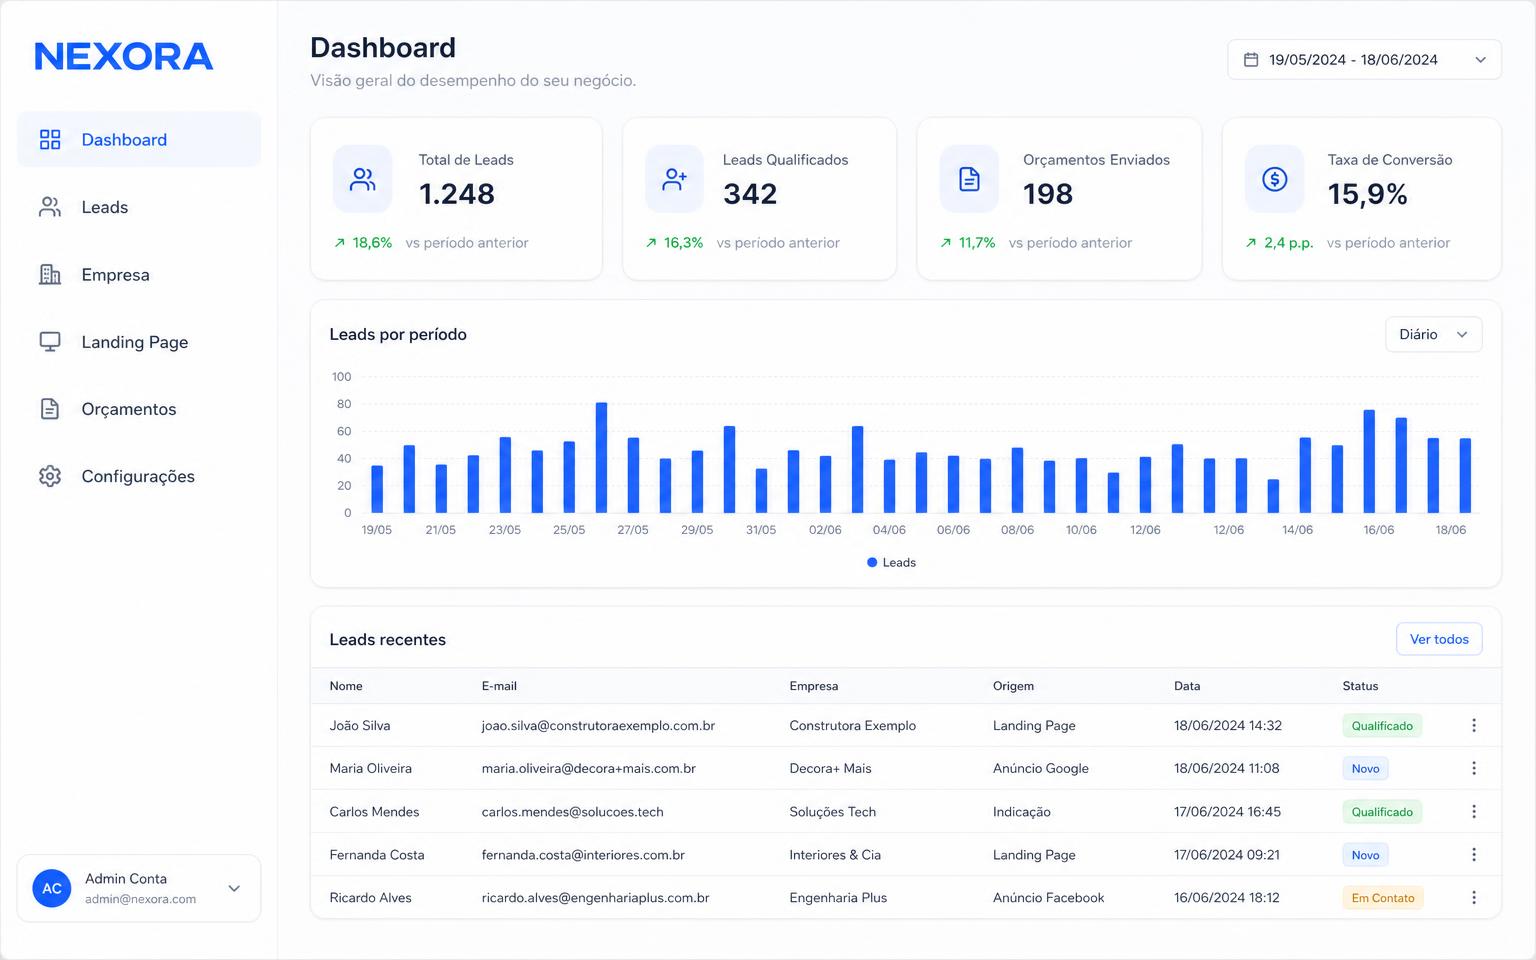Click email carlos.mendes@solucoes.tech
This screenshot has width=1536, height=960.
point(572,811)
